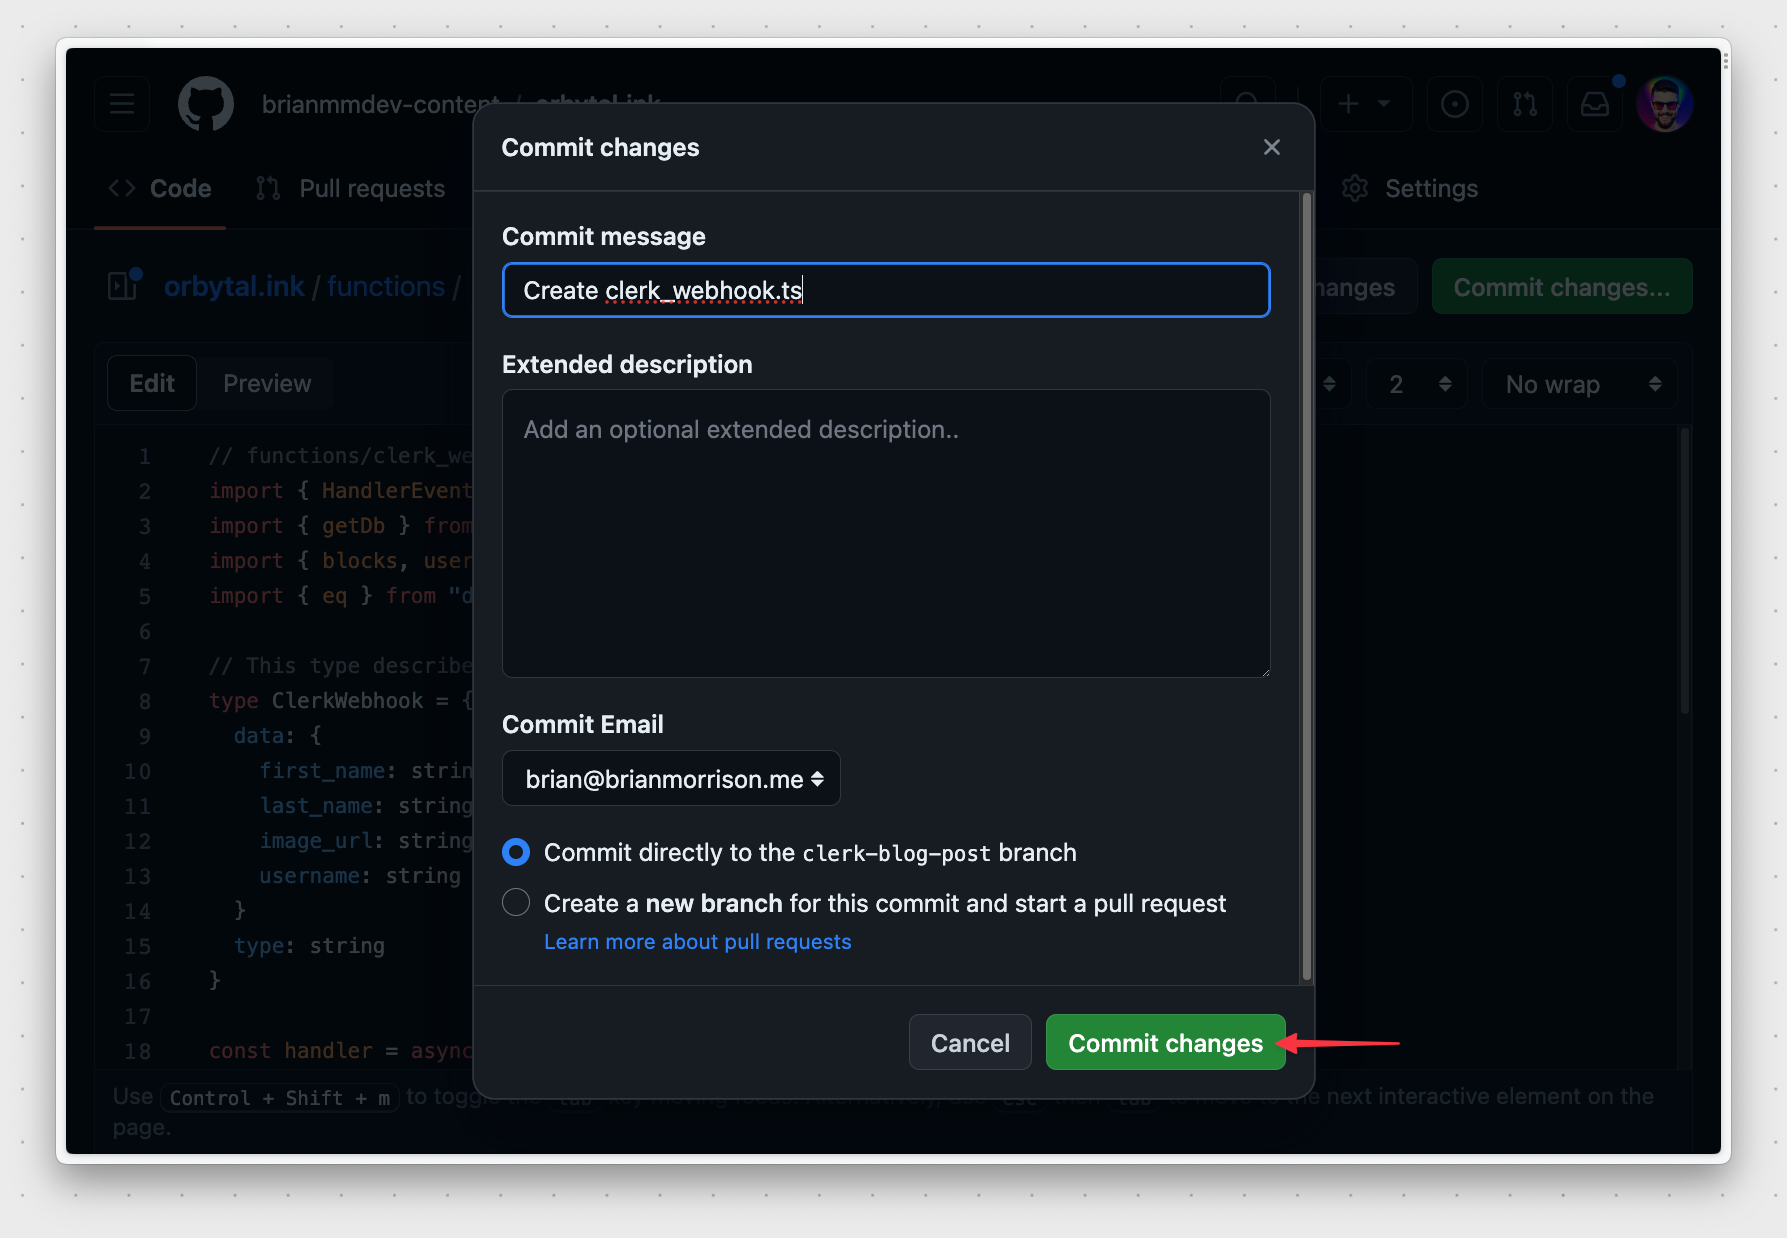The width and height of the screenshot is (1787, 1238).
Task: Open the Commit Email dropdown
Action: pyautogui.click(x=670, y=778)
